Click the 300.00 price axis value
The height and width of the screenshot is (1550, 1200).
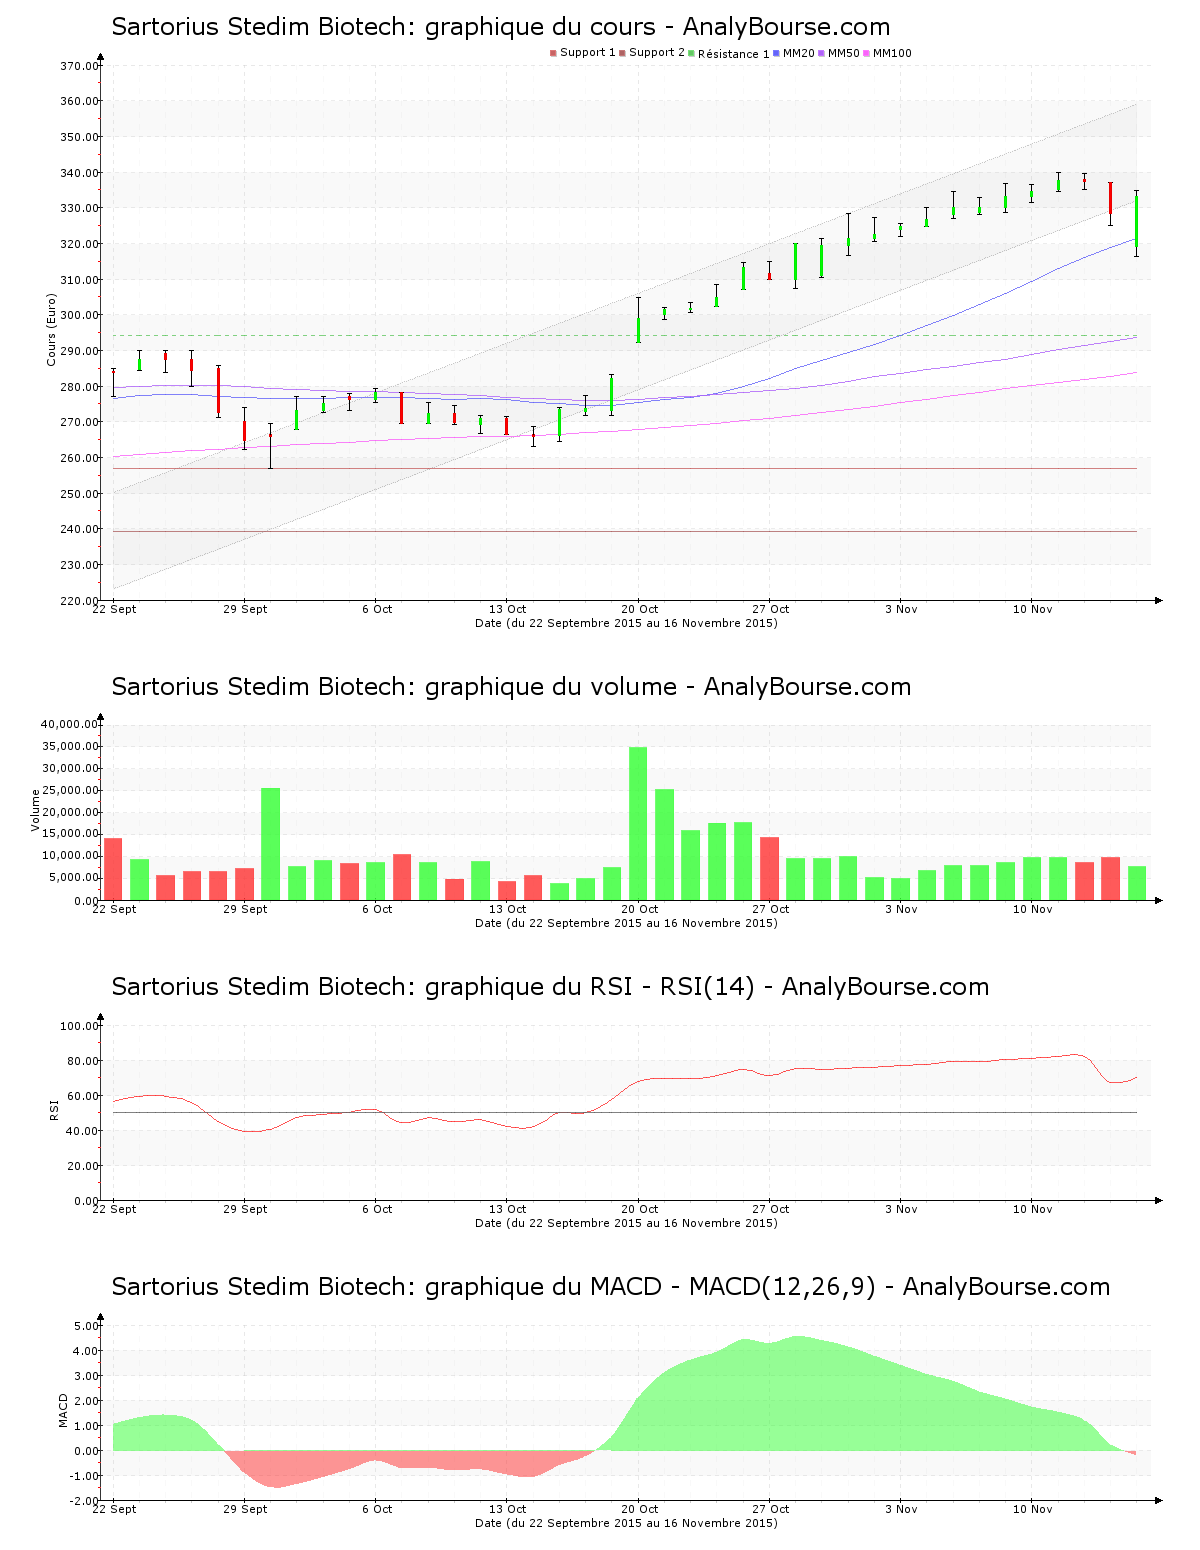[x=79, y=315]
